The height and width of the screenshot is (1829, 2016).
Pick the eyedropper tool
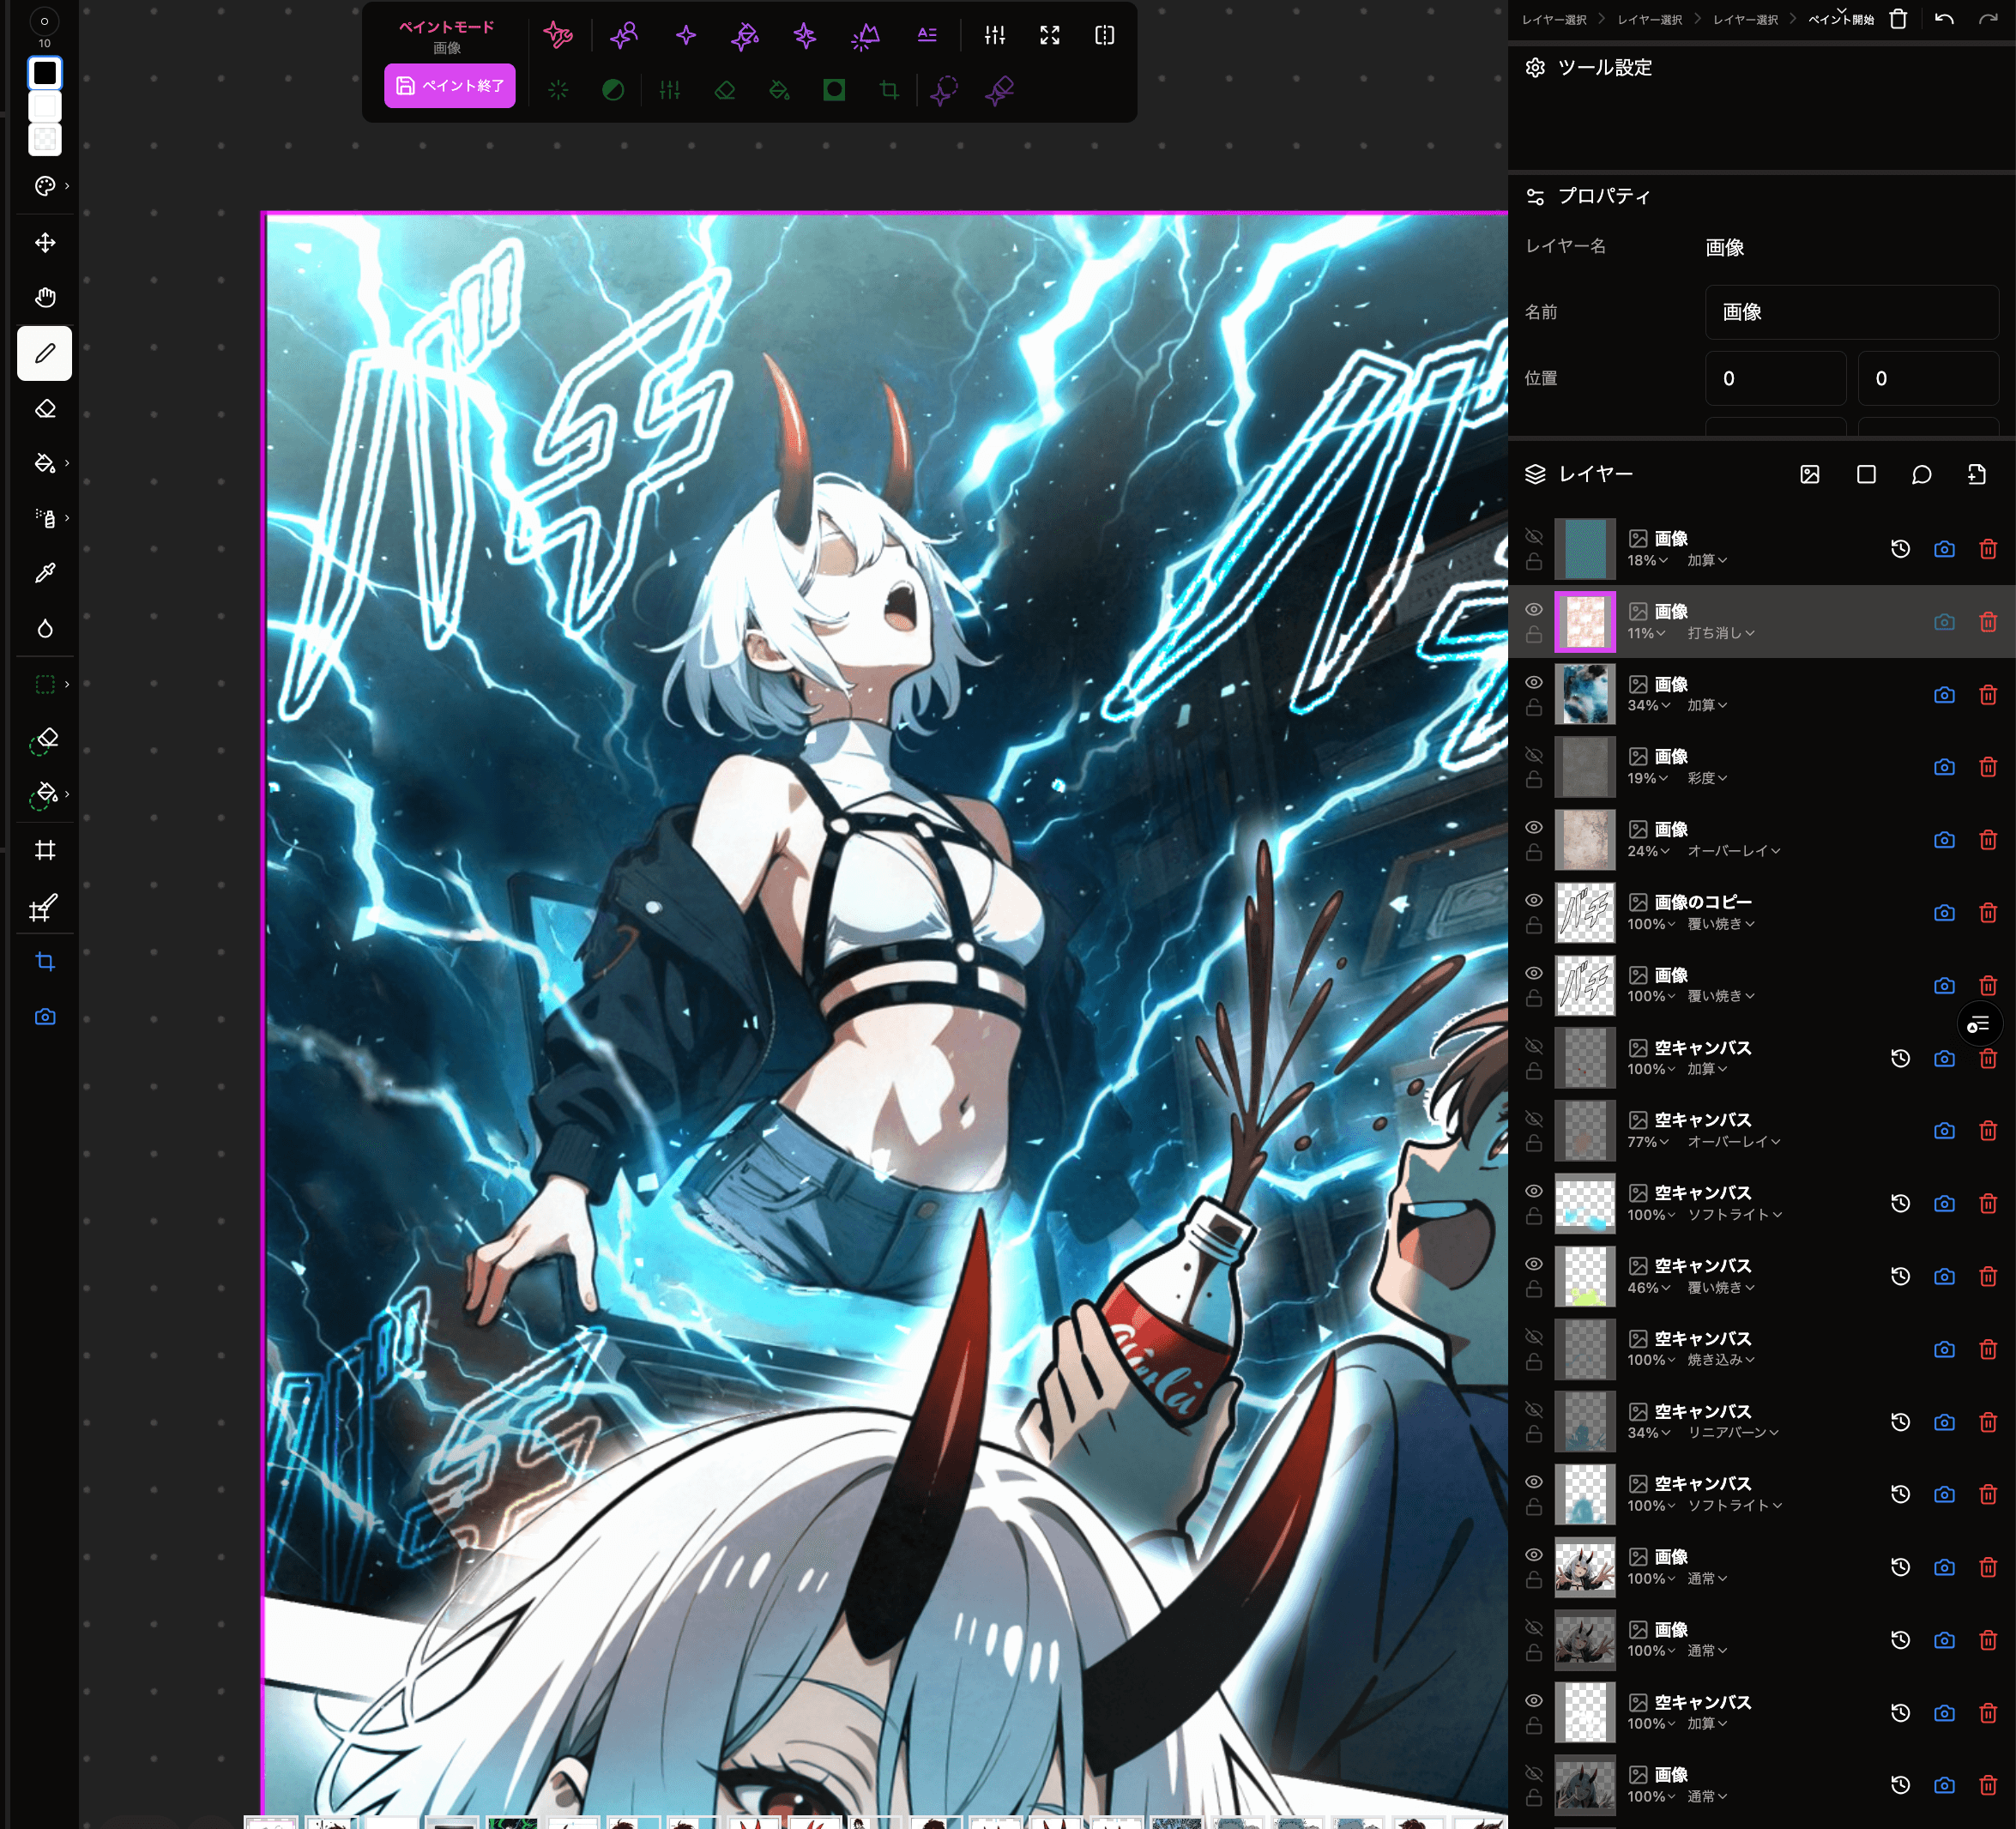click(x=45, y=573)
